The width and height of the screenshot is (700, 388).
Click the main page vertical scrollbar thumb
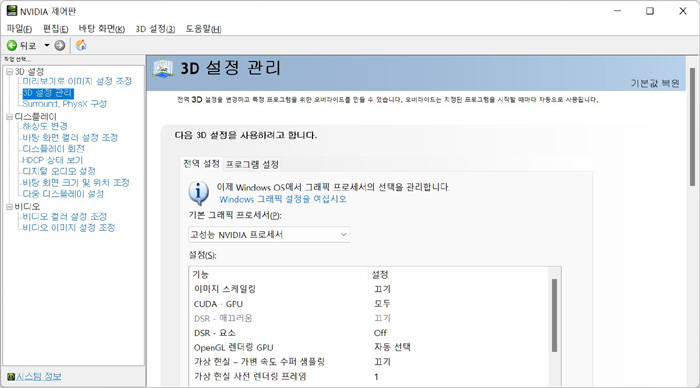pyautogui.click(x=692, y=126)
